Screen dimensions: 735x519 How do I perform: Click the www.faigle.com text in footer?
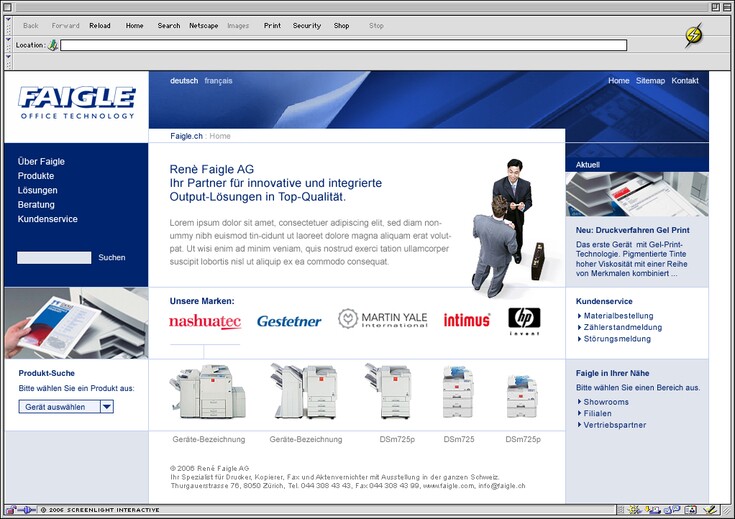(x=449, y=486)
